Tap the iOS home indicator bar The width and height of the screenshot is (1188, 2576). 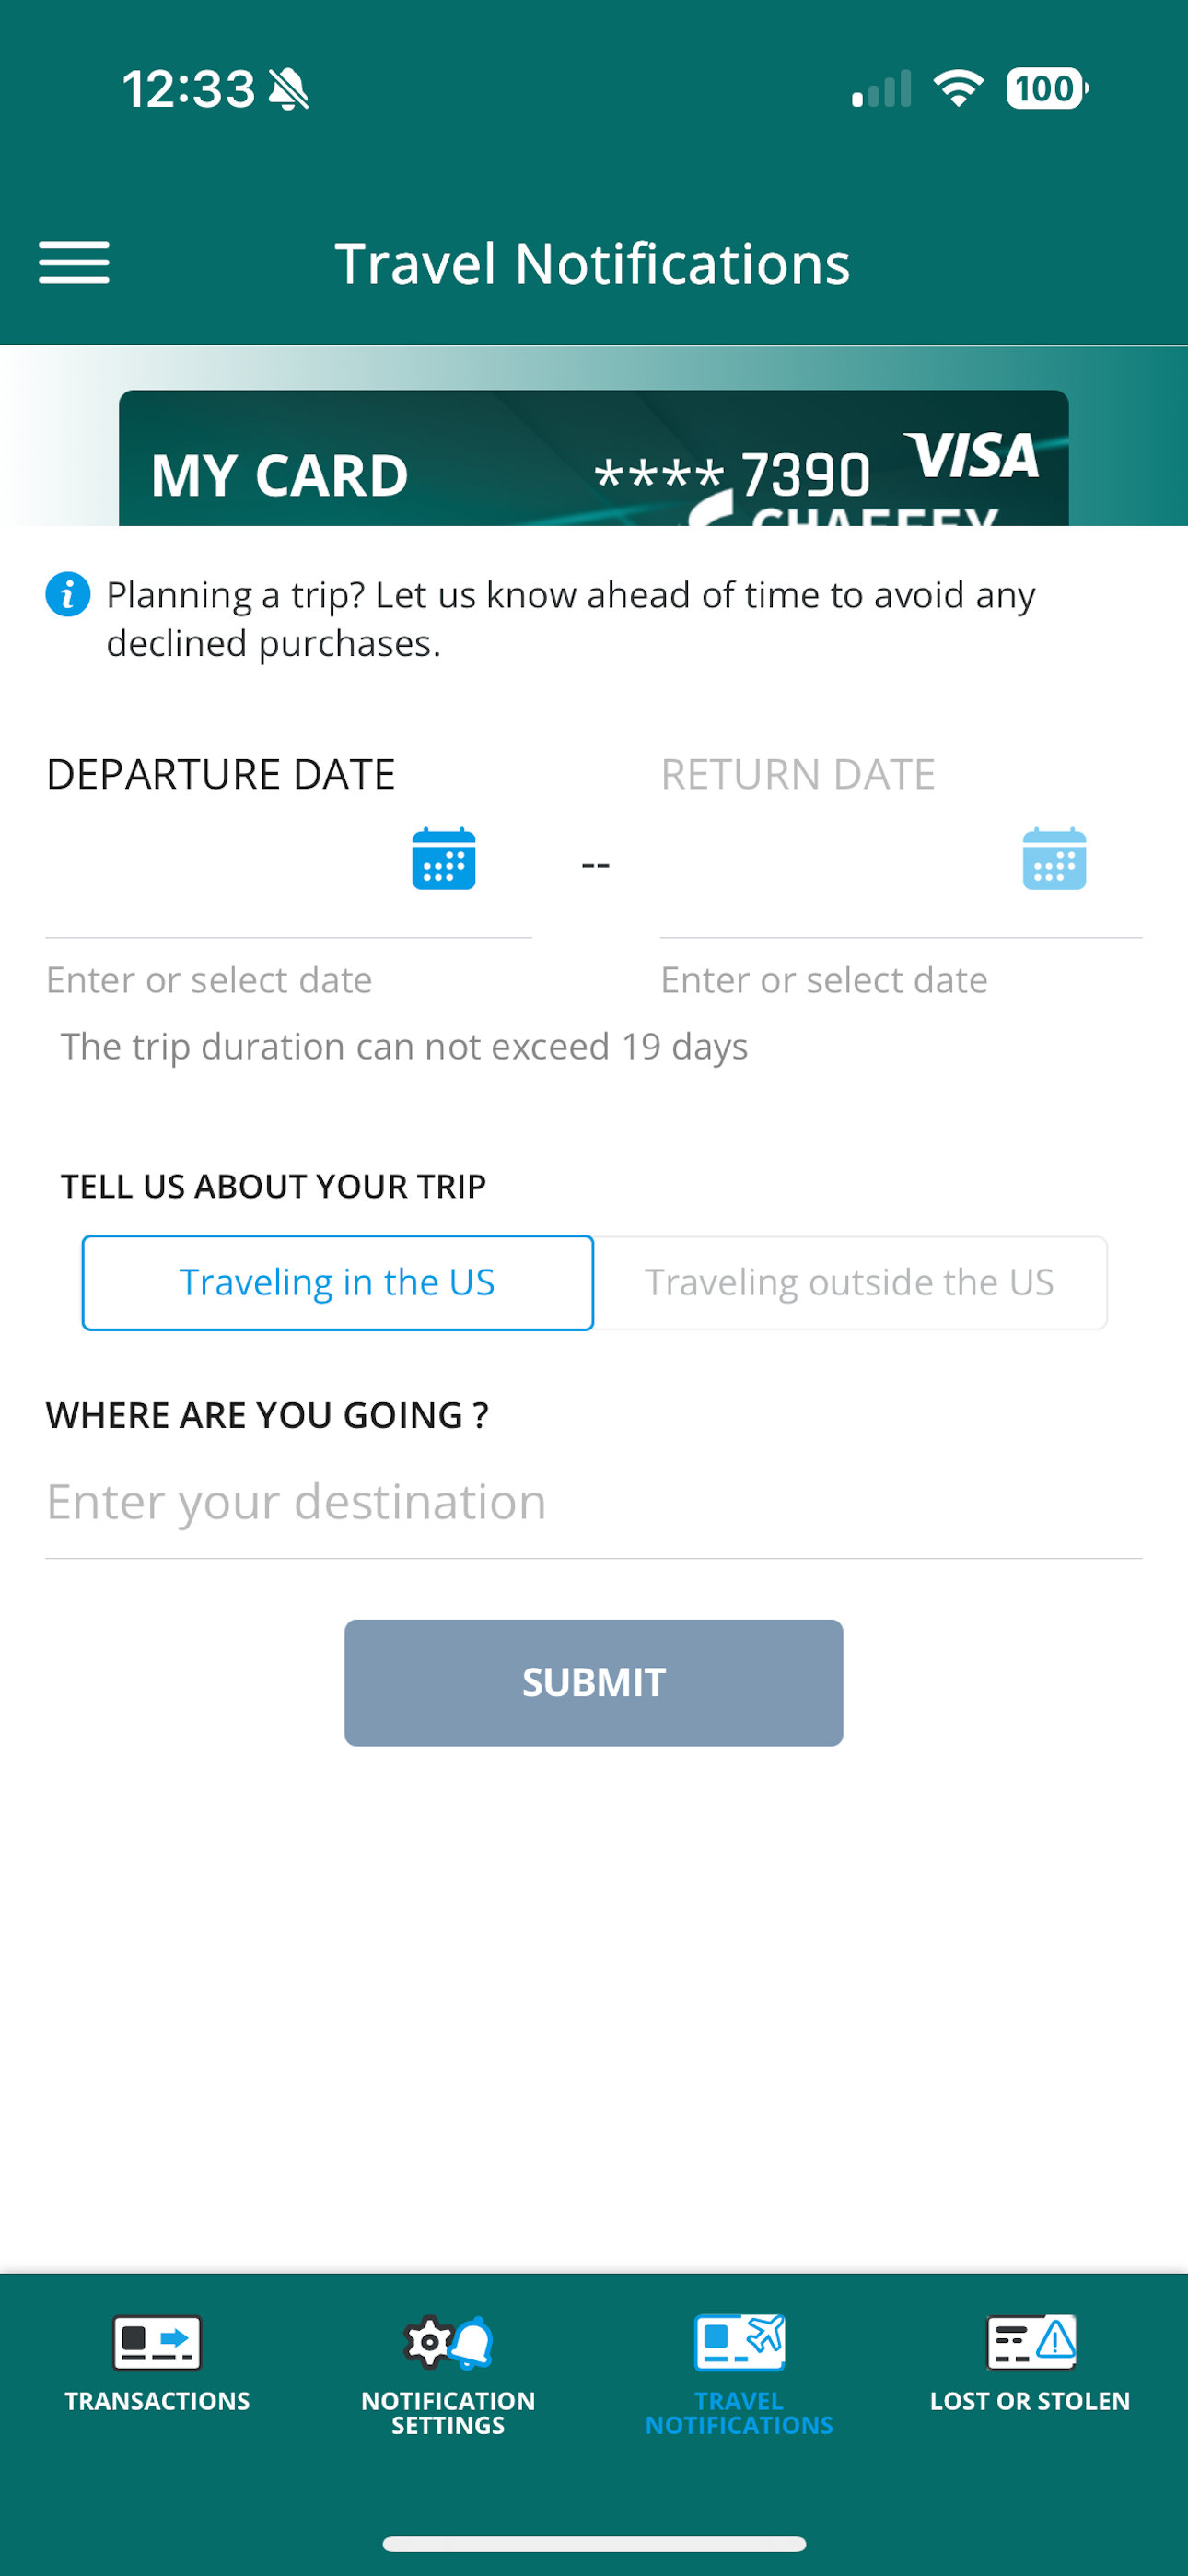tap(594, 2543)
